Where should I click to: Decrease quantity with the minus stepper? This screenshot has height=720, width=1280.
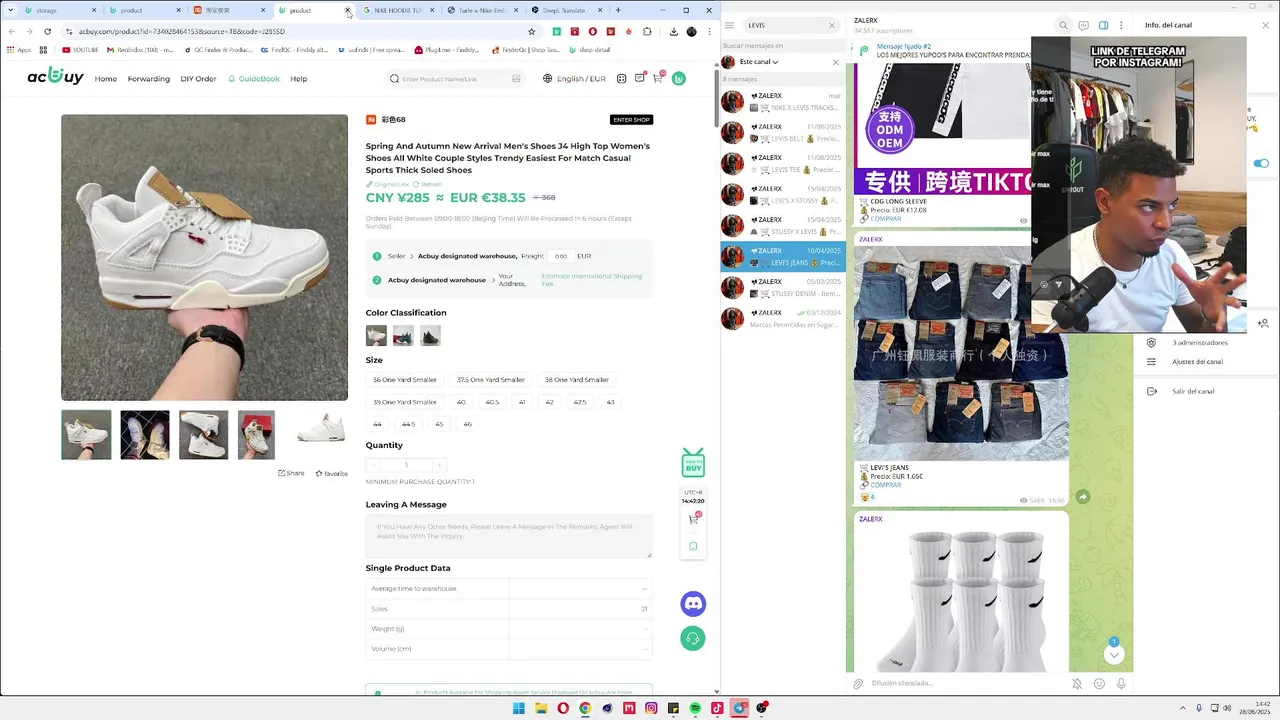[374, 465]
